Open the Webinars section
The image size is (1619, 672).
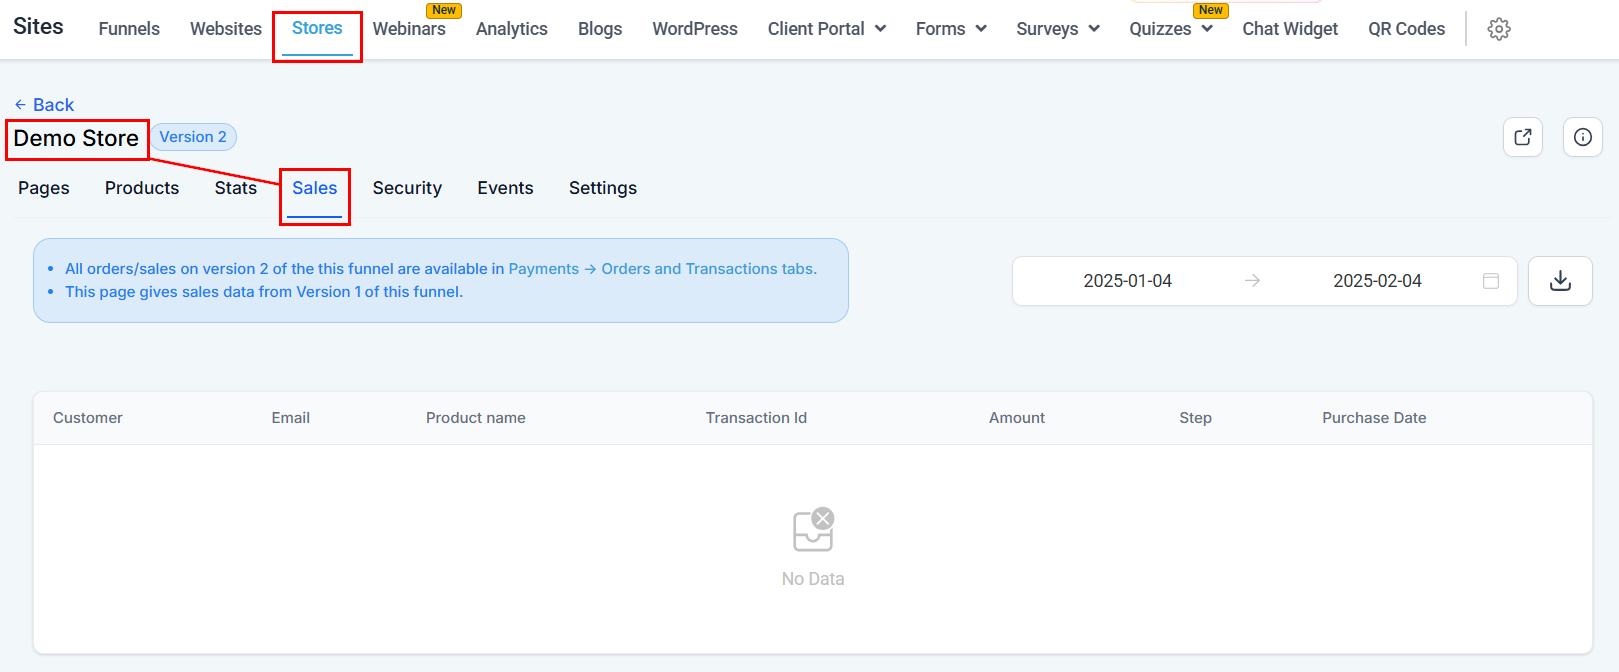point(409,29)
